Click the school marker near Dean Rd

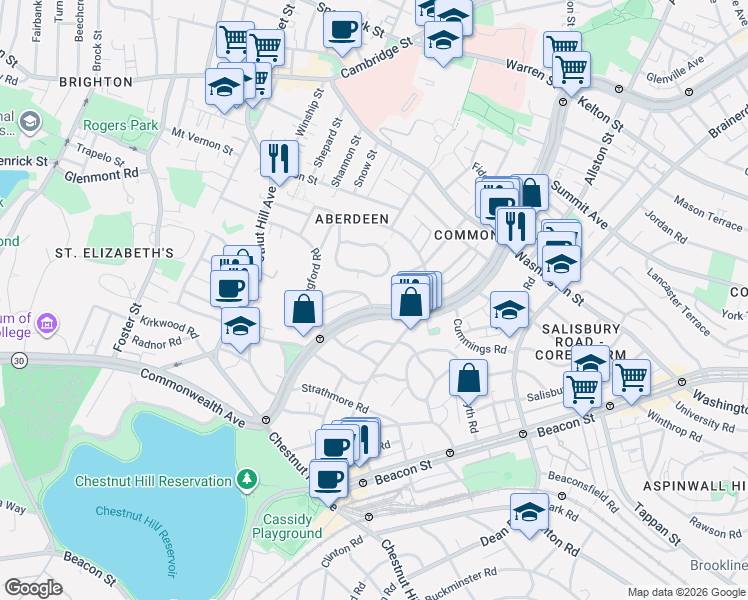click(530, 513)
